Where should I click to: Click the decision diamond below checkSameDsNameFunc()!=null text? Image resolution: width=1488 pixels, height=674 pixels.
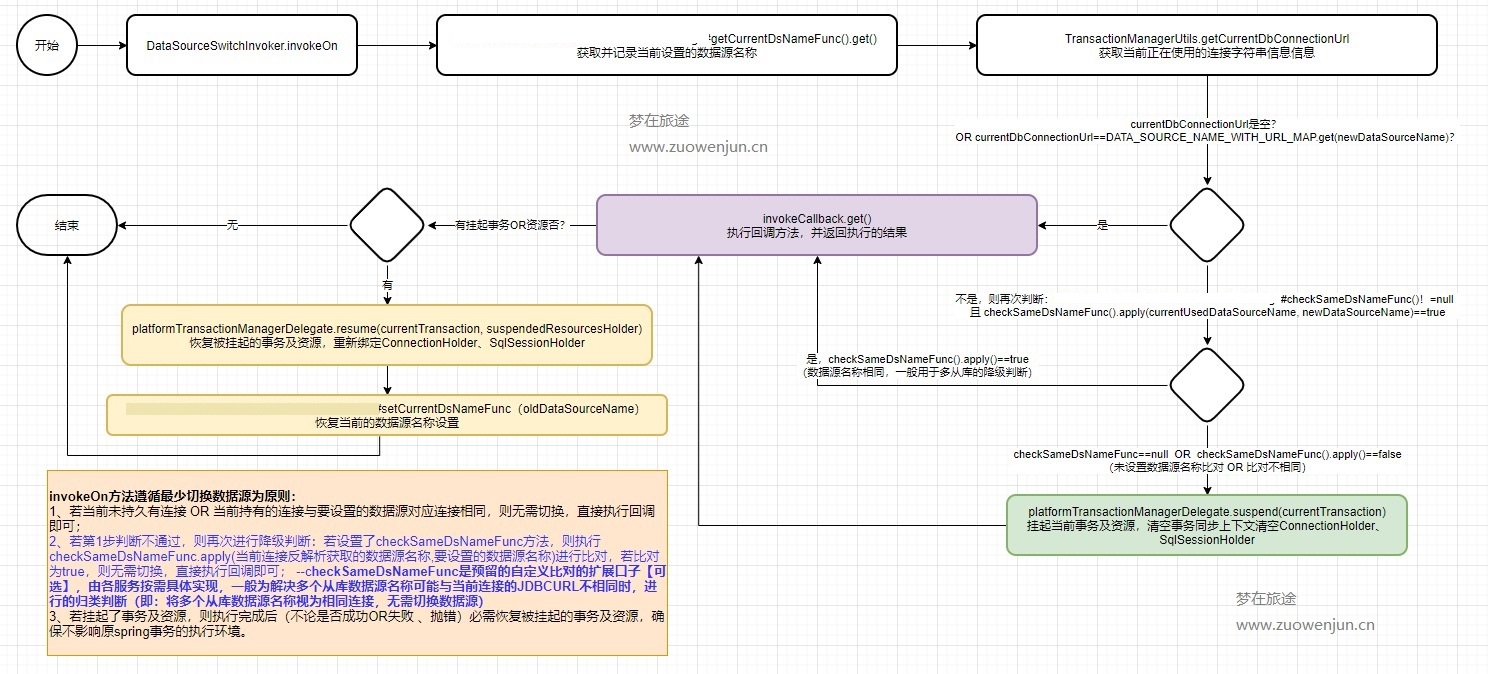click(1206, 385)
